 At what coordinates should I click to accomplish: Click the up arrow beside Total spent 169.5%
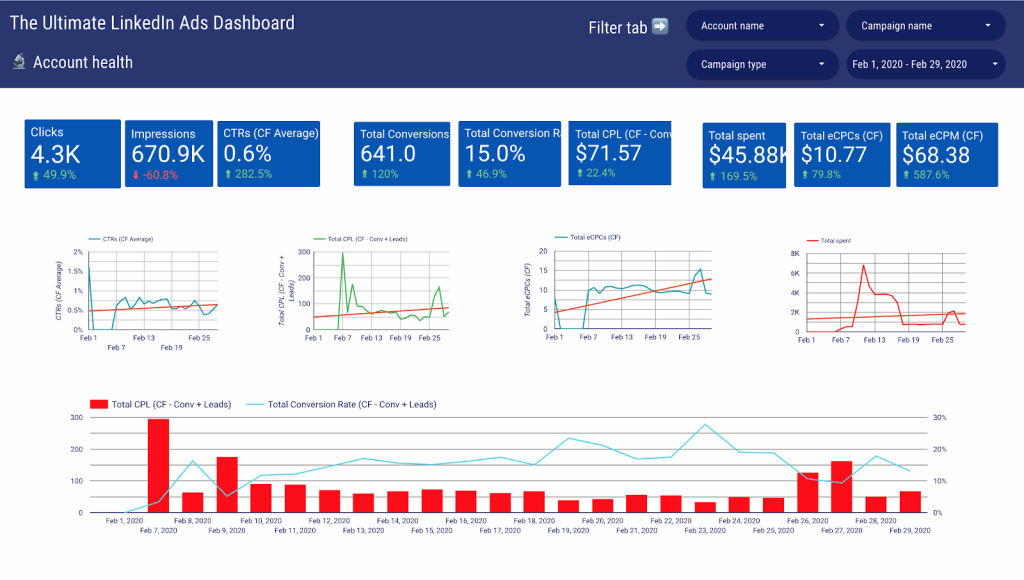[x=712, y=176]
